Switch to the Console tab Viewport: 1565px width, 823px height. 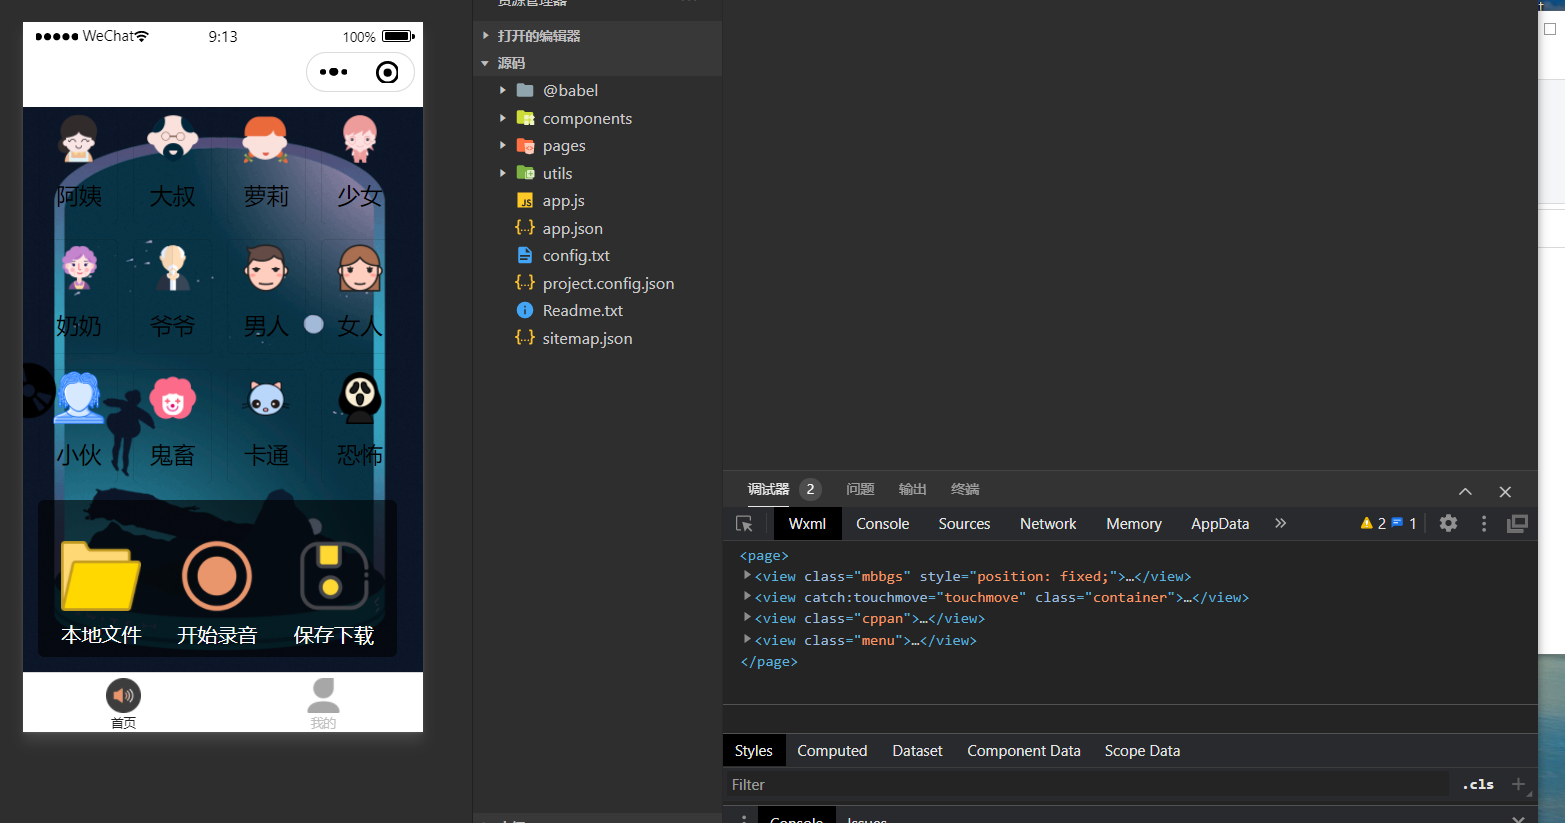(x=882, y=524)
